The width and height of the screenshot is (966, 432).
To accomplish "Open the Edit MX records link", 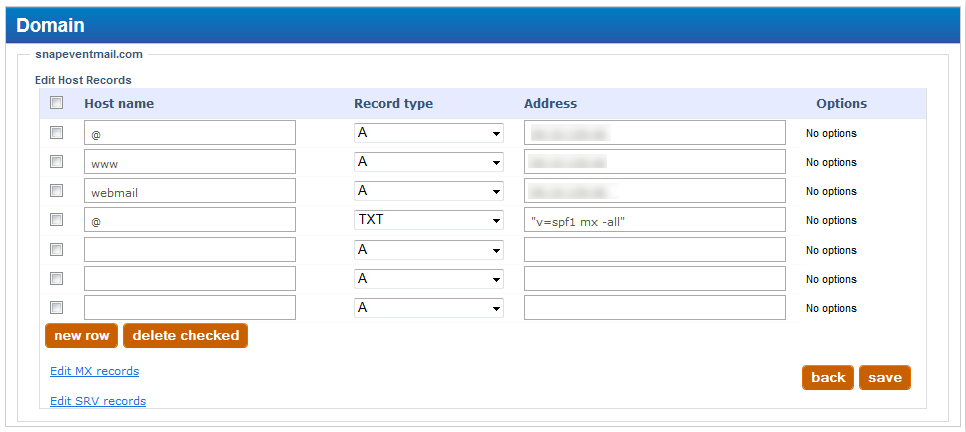I will coord(94,371).
